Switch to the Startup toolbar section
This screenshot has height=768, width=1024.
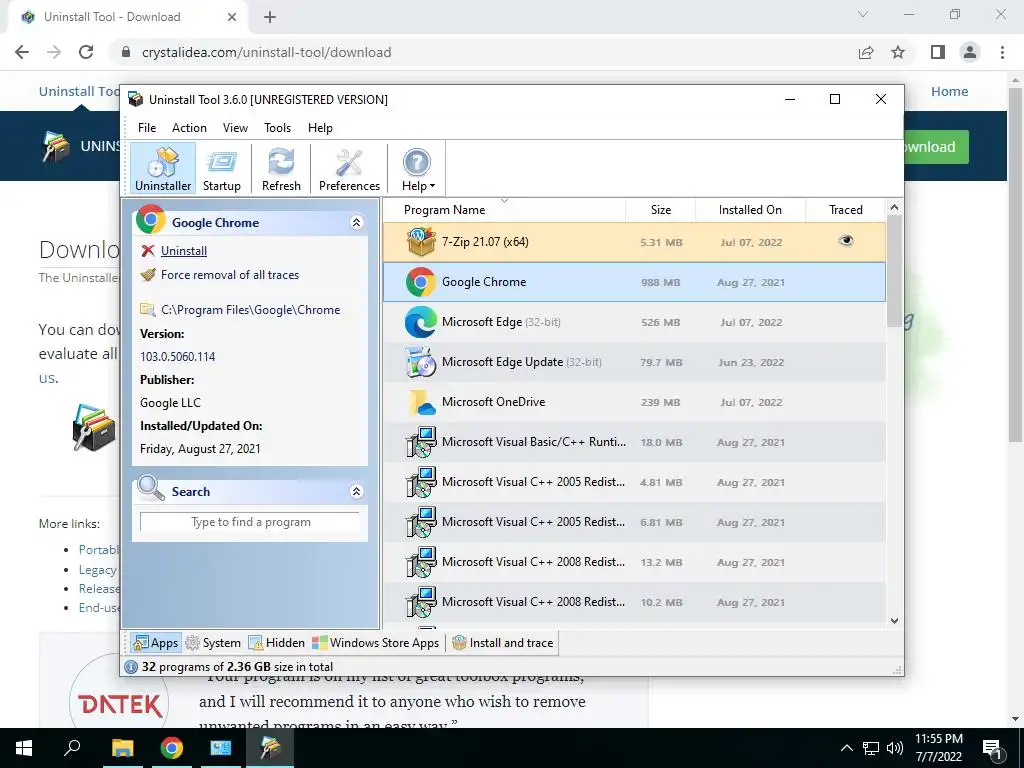221,168
